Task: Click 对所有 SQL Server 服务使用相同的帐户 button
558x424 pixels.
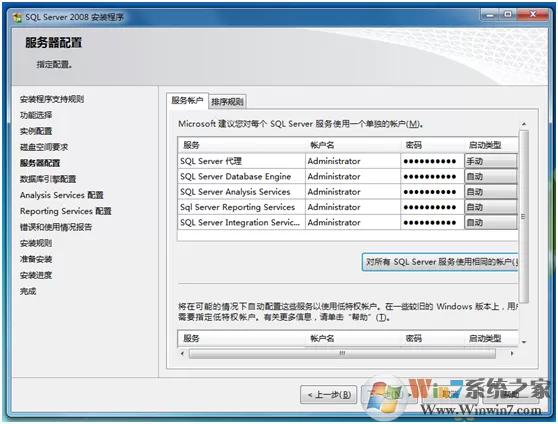Action: click(440, 262)
